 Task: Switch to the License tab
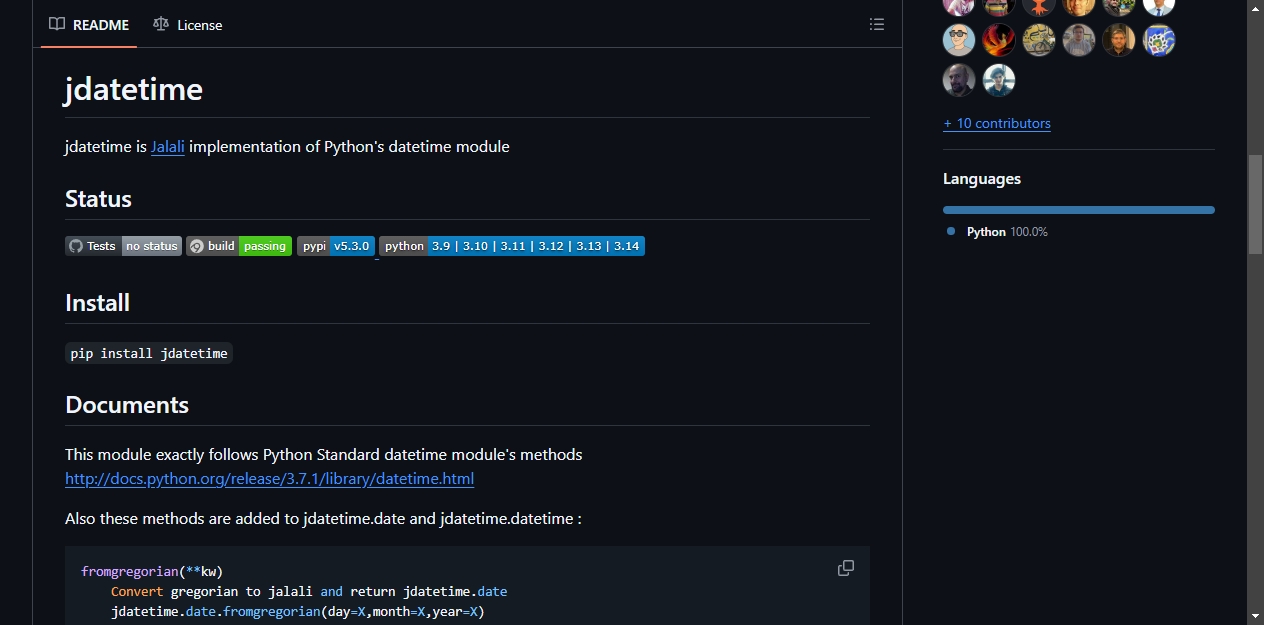pyautogui.click(x=188, y=24)
